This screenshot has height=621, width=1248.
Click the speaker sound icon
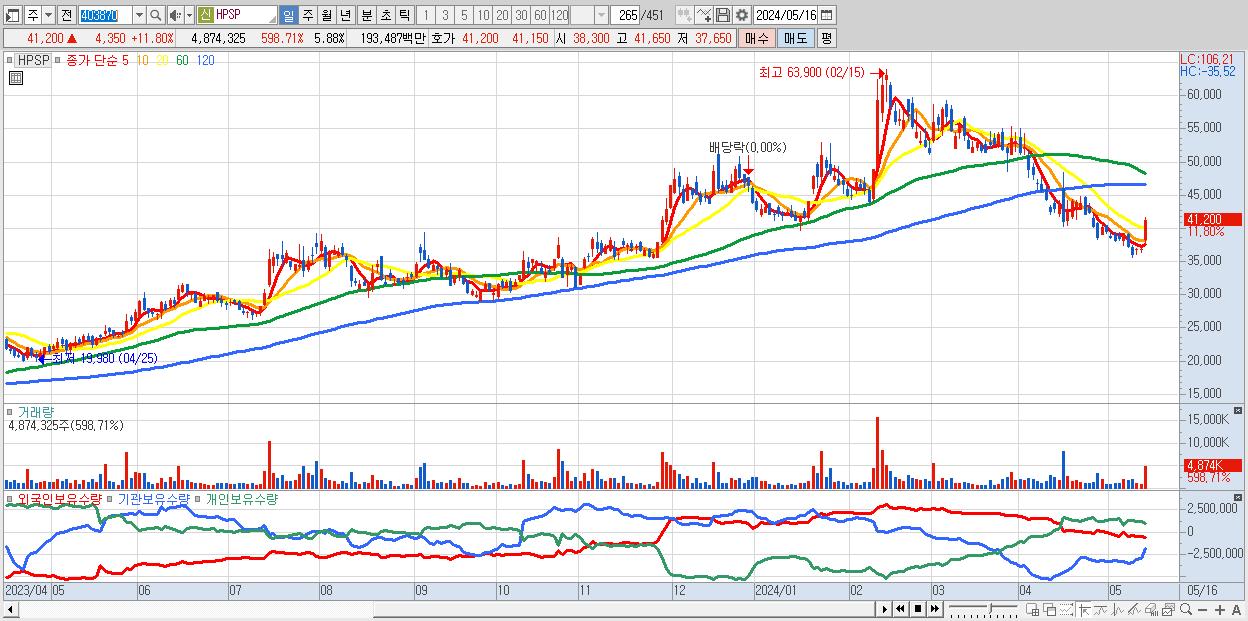pos(175,16)
